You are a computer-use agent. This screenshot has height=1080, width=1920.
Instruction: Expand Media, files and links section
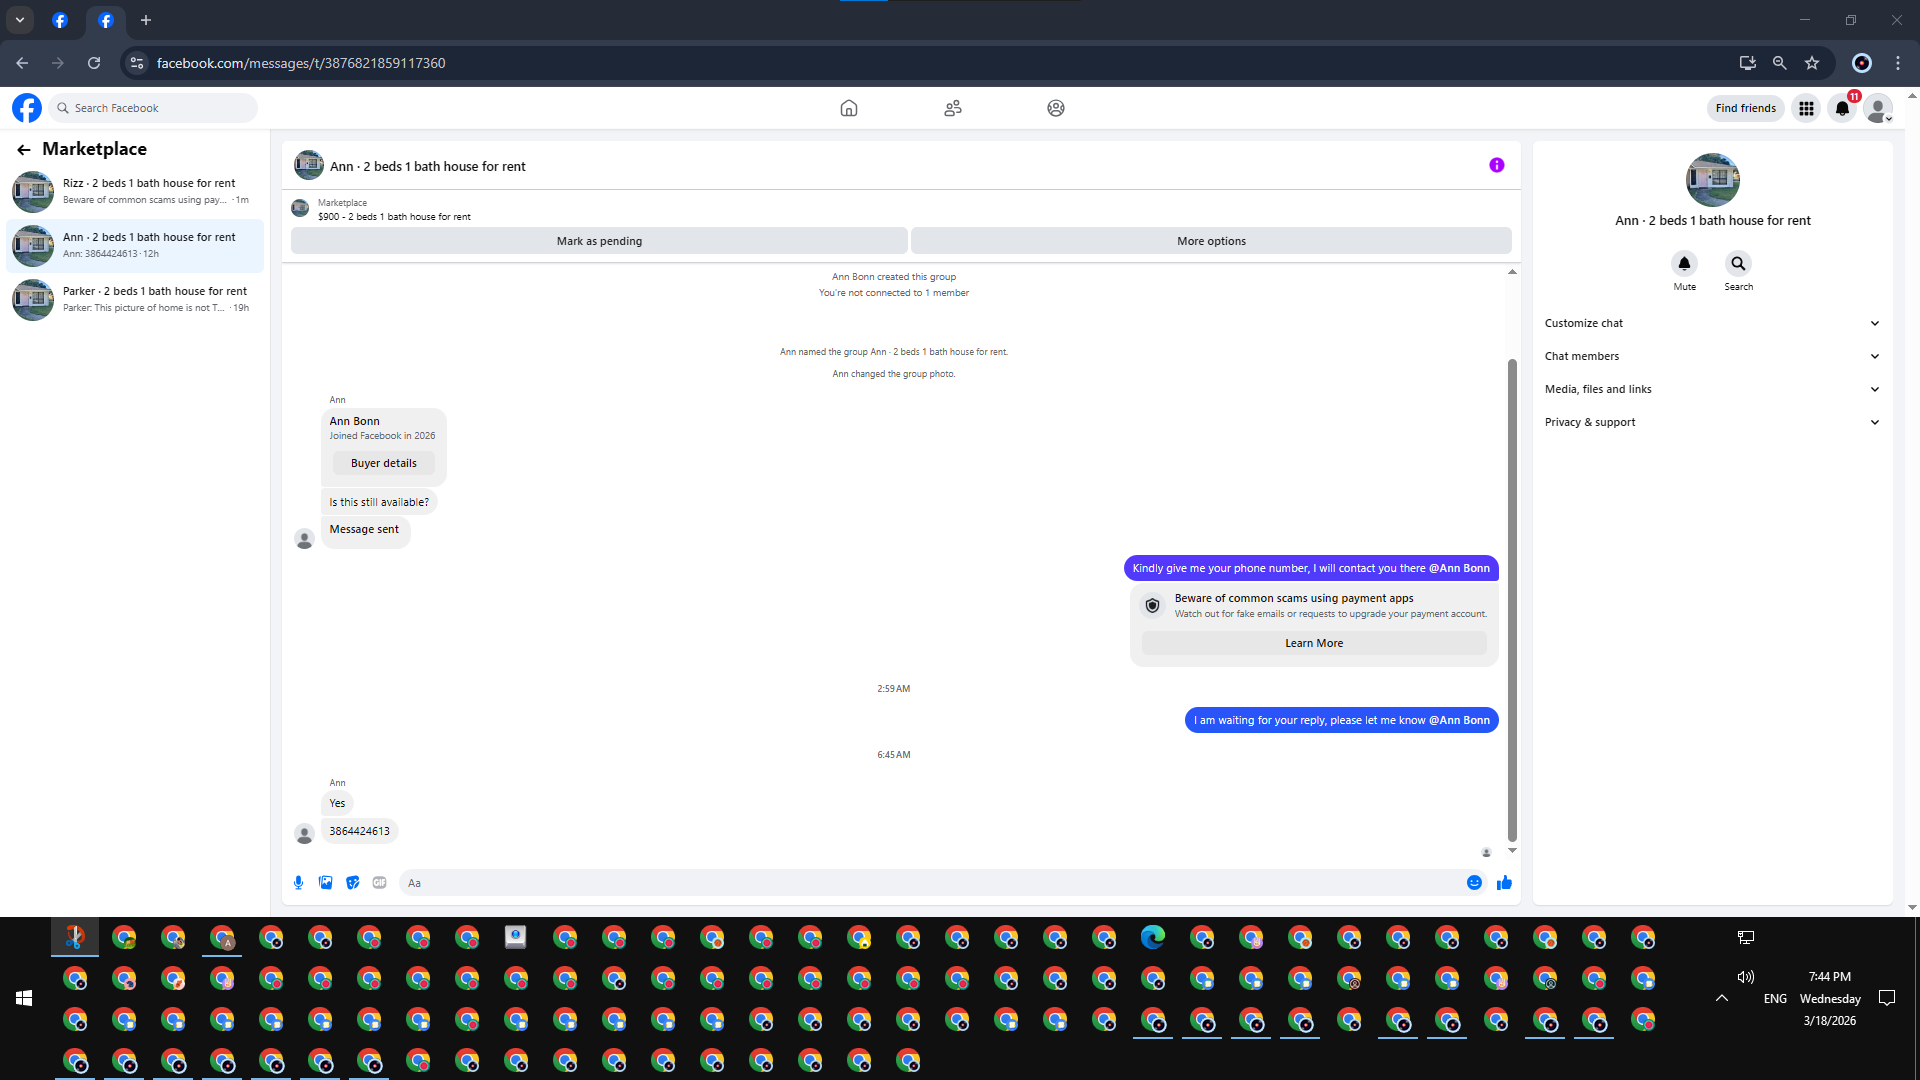tap(1712, 389)
